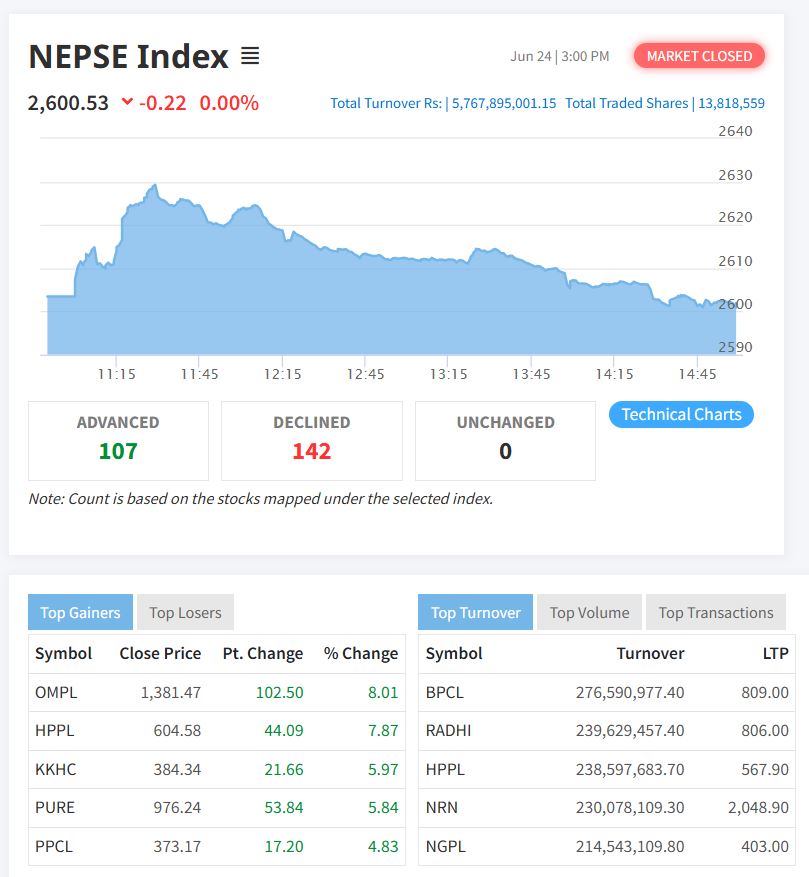Select PPCL in the gainers table
809x877 pixels.
[x=54, y=846]
